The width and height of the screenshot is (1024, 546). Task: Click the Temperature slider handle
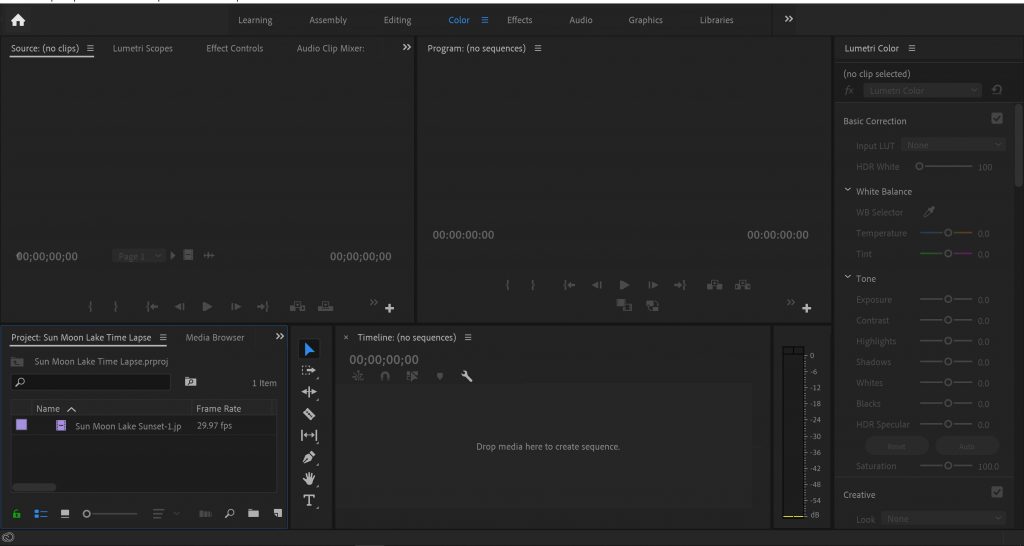point(948,233)
